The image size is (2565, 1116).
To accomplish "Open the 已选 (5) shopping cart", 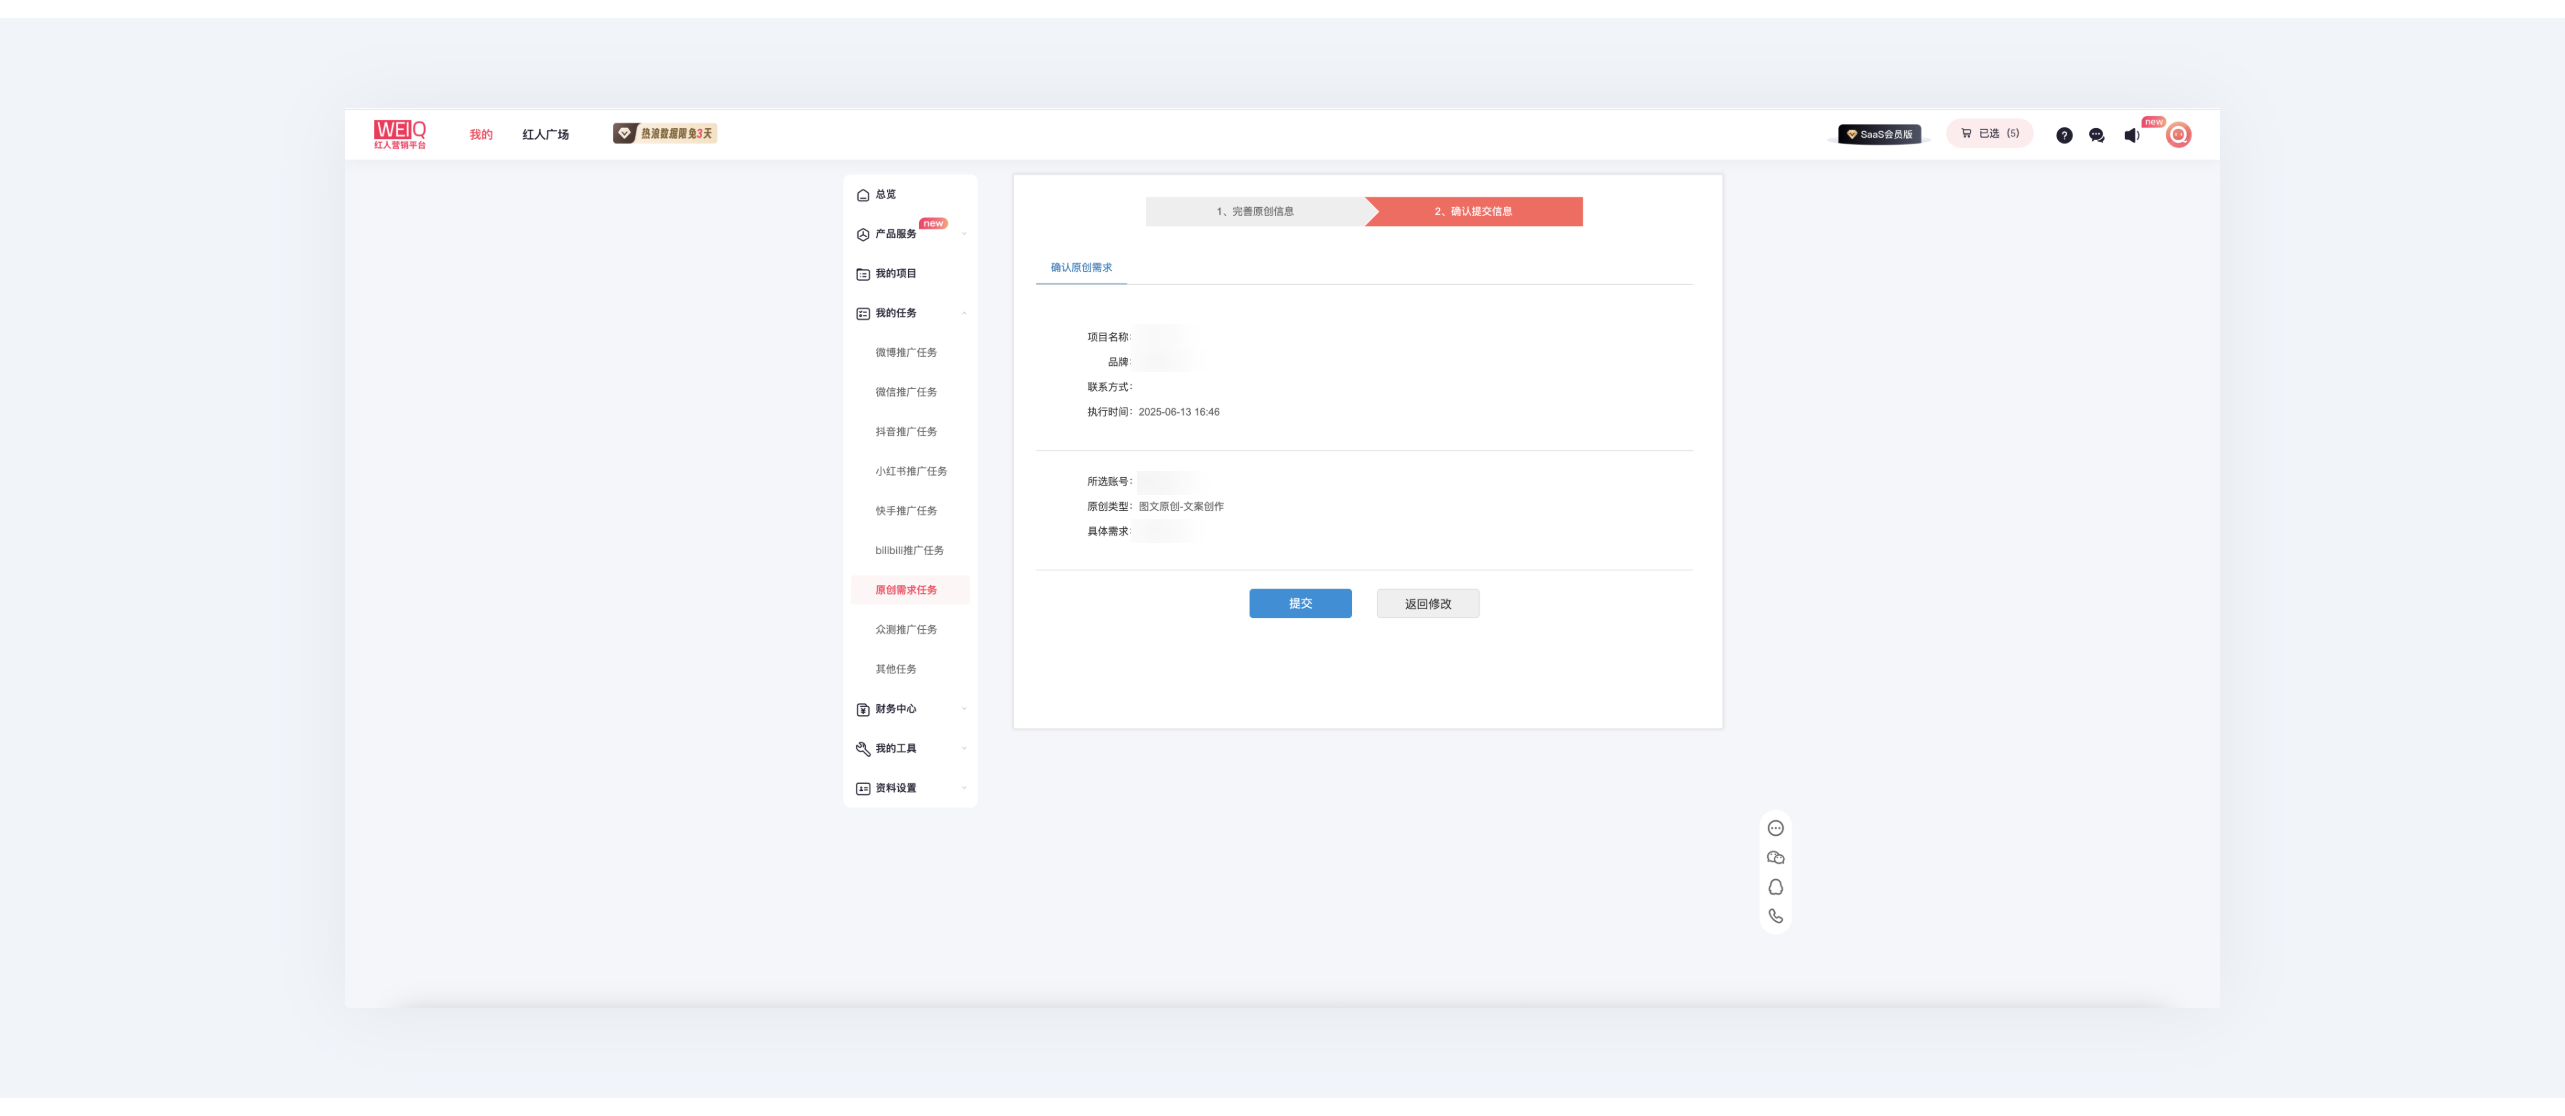I will click(x=1989, y=133).
